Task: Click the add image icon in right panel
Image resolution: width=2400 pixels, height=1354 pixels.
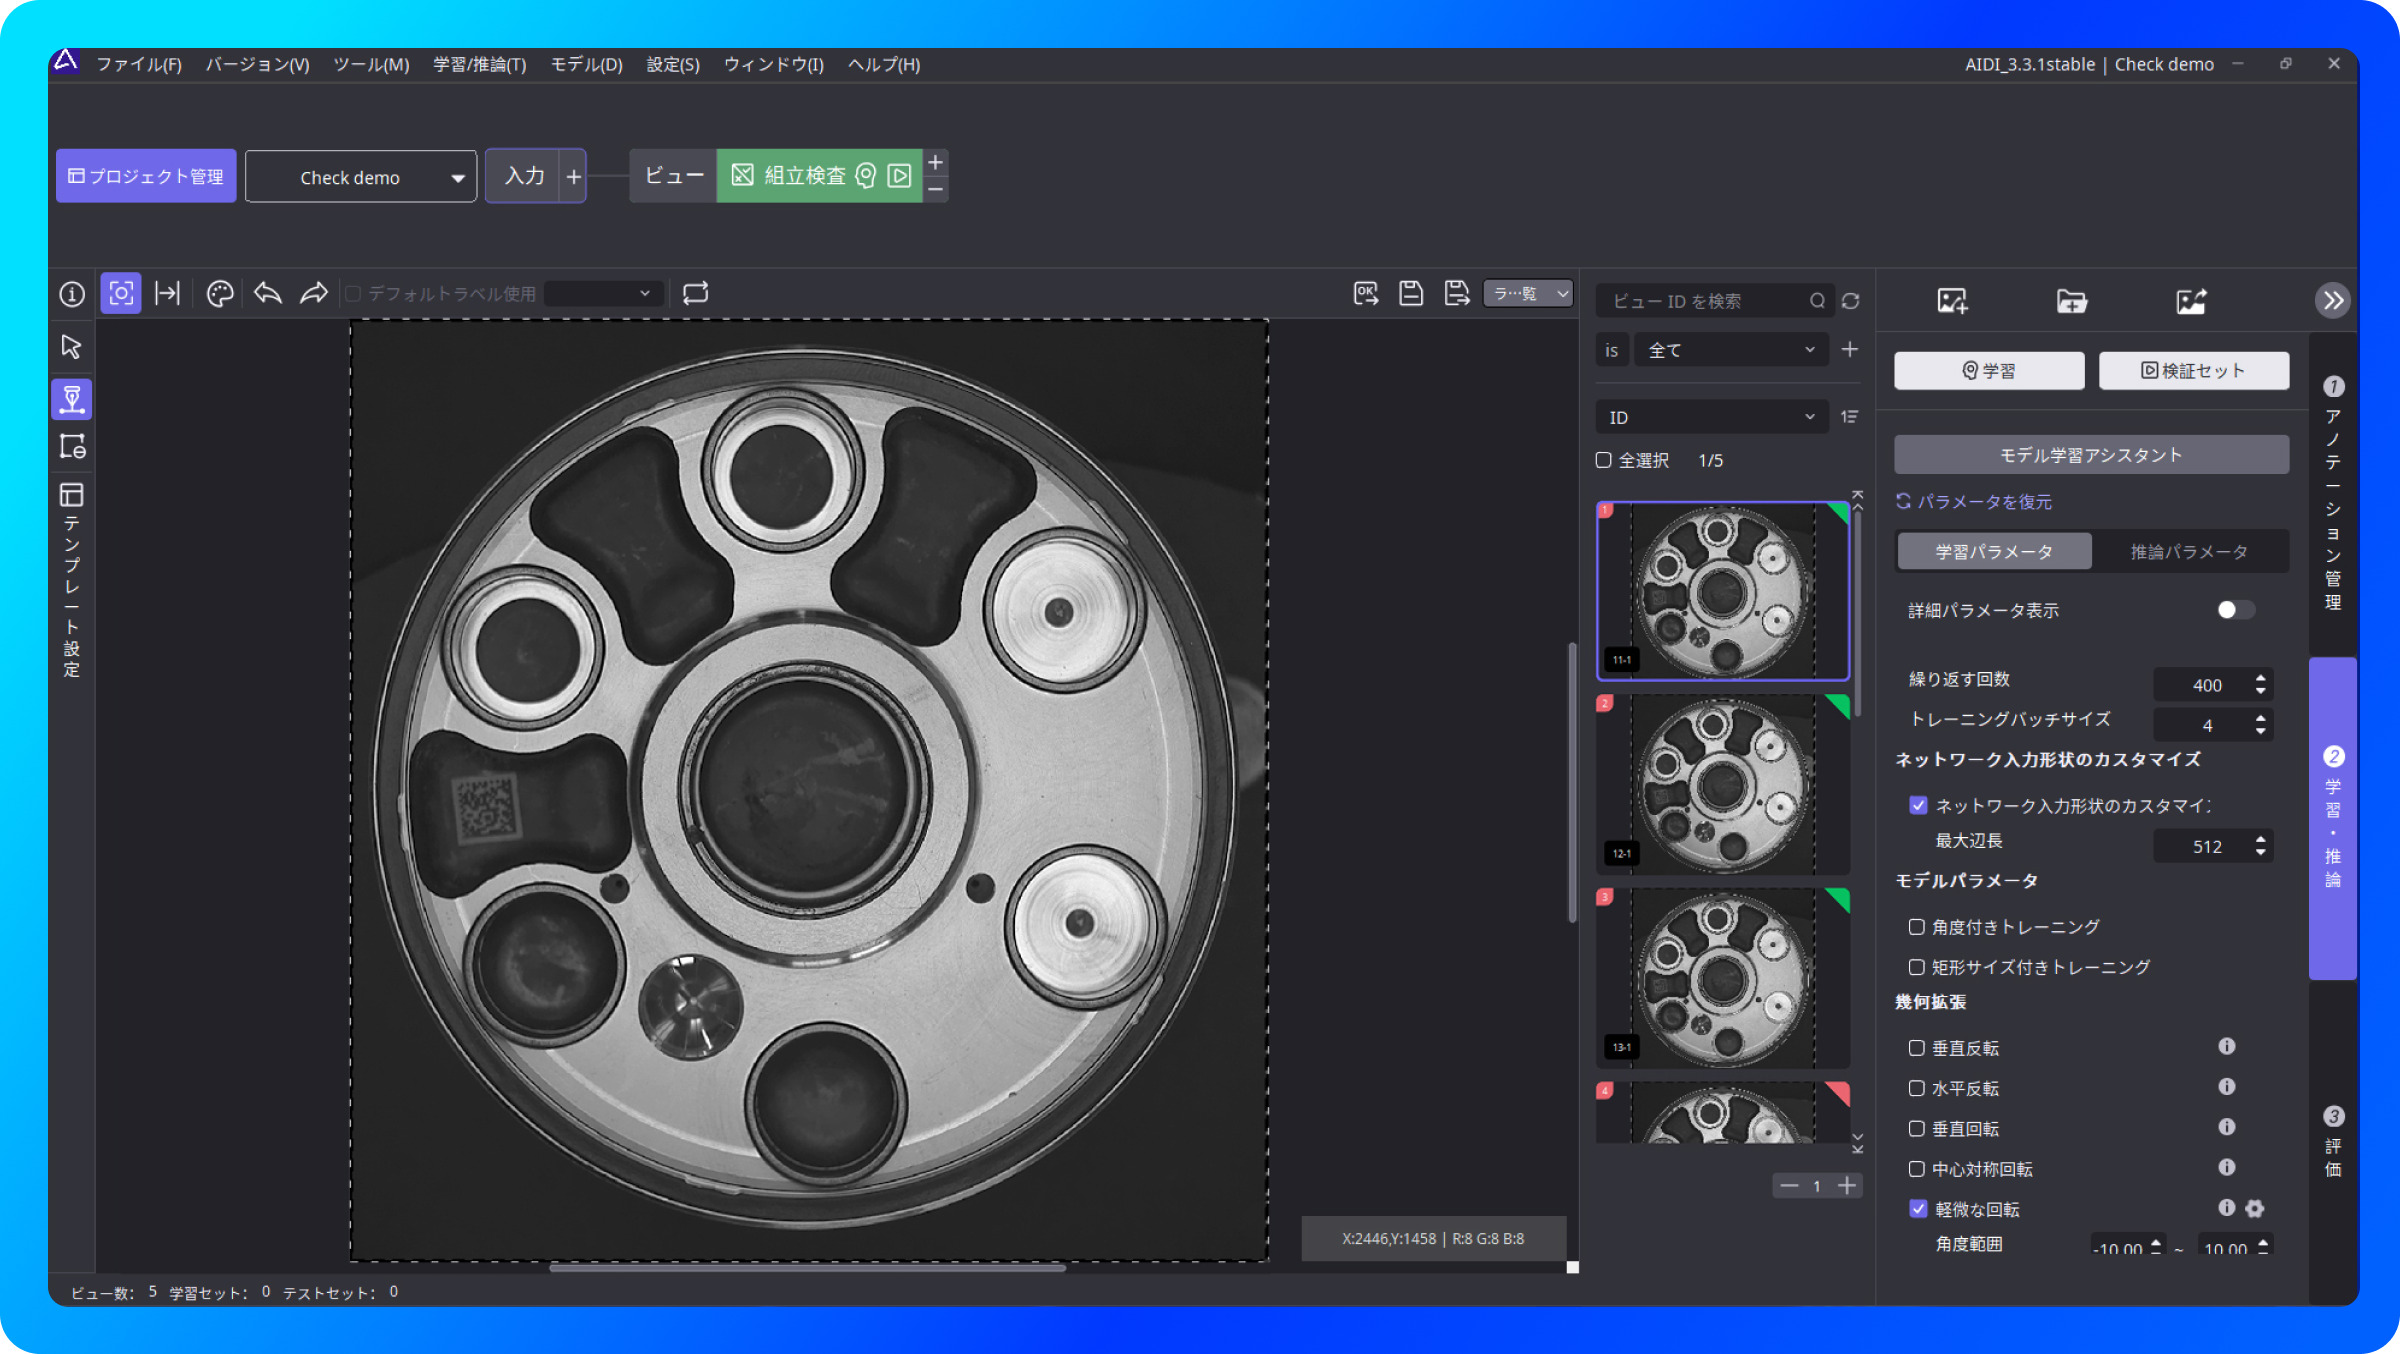Action: pyautogui.click(x=1951, y=301)
